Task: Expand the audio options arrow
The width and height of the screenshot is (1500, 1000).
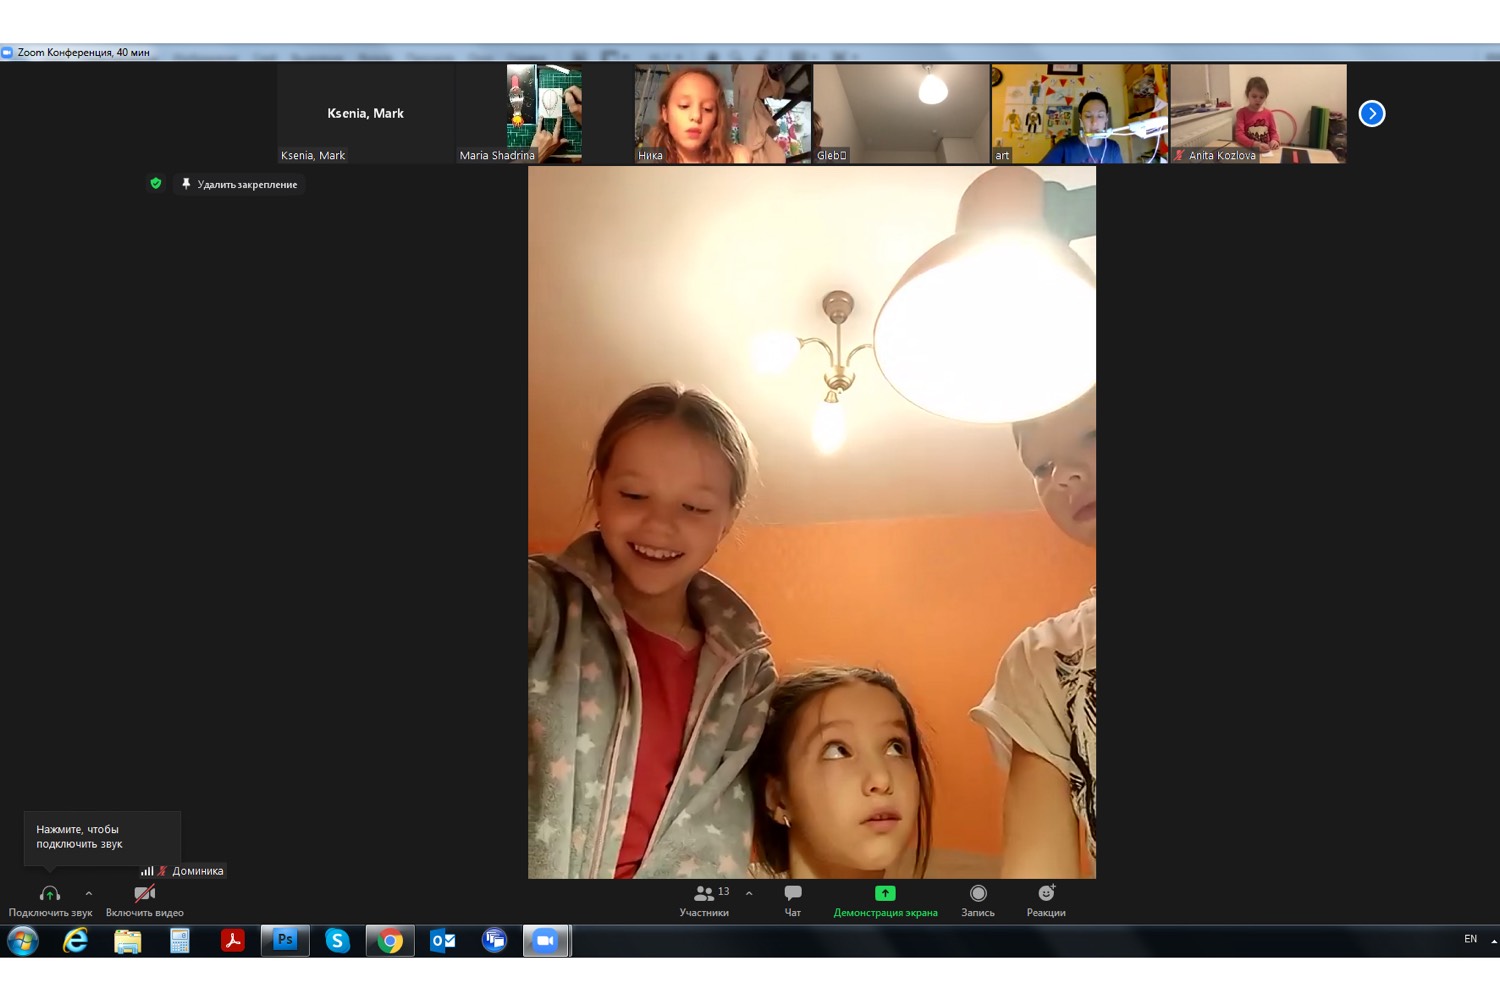Action: [x=89, y=893]
